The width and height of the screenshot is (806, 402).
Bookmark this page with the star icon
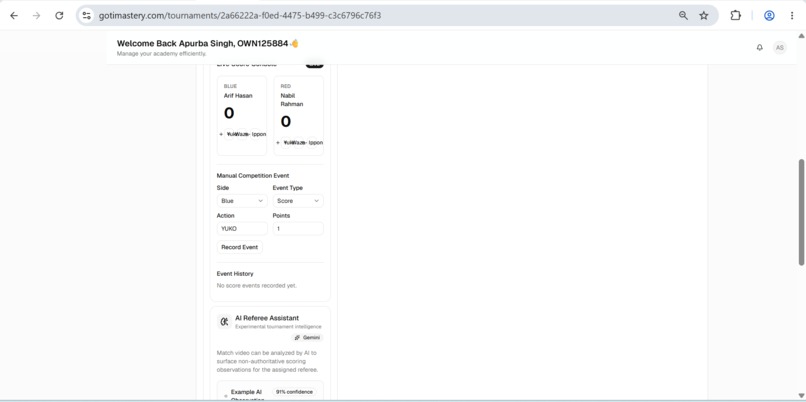[704, 15]
